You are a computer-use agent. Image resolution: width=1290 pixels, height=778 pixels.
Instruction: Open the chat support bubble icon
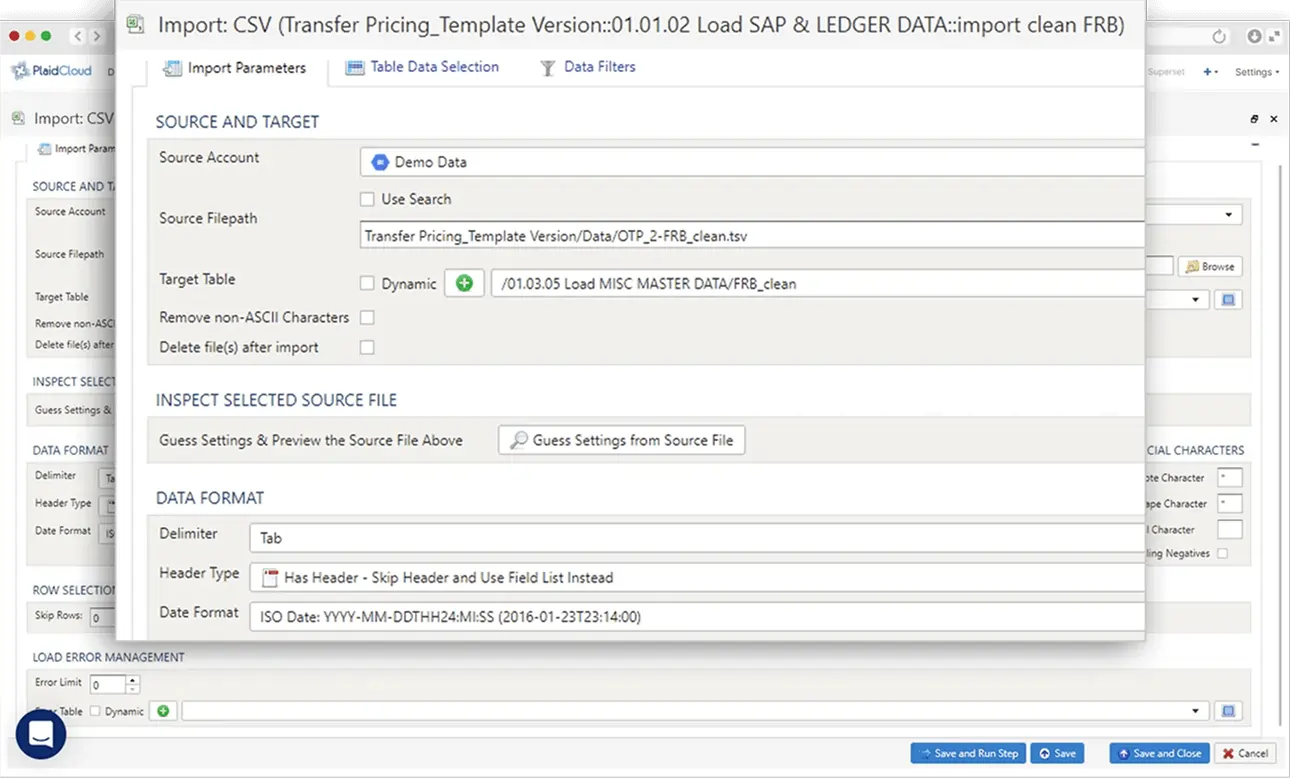click(41, 733)
